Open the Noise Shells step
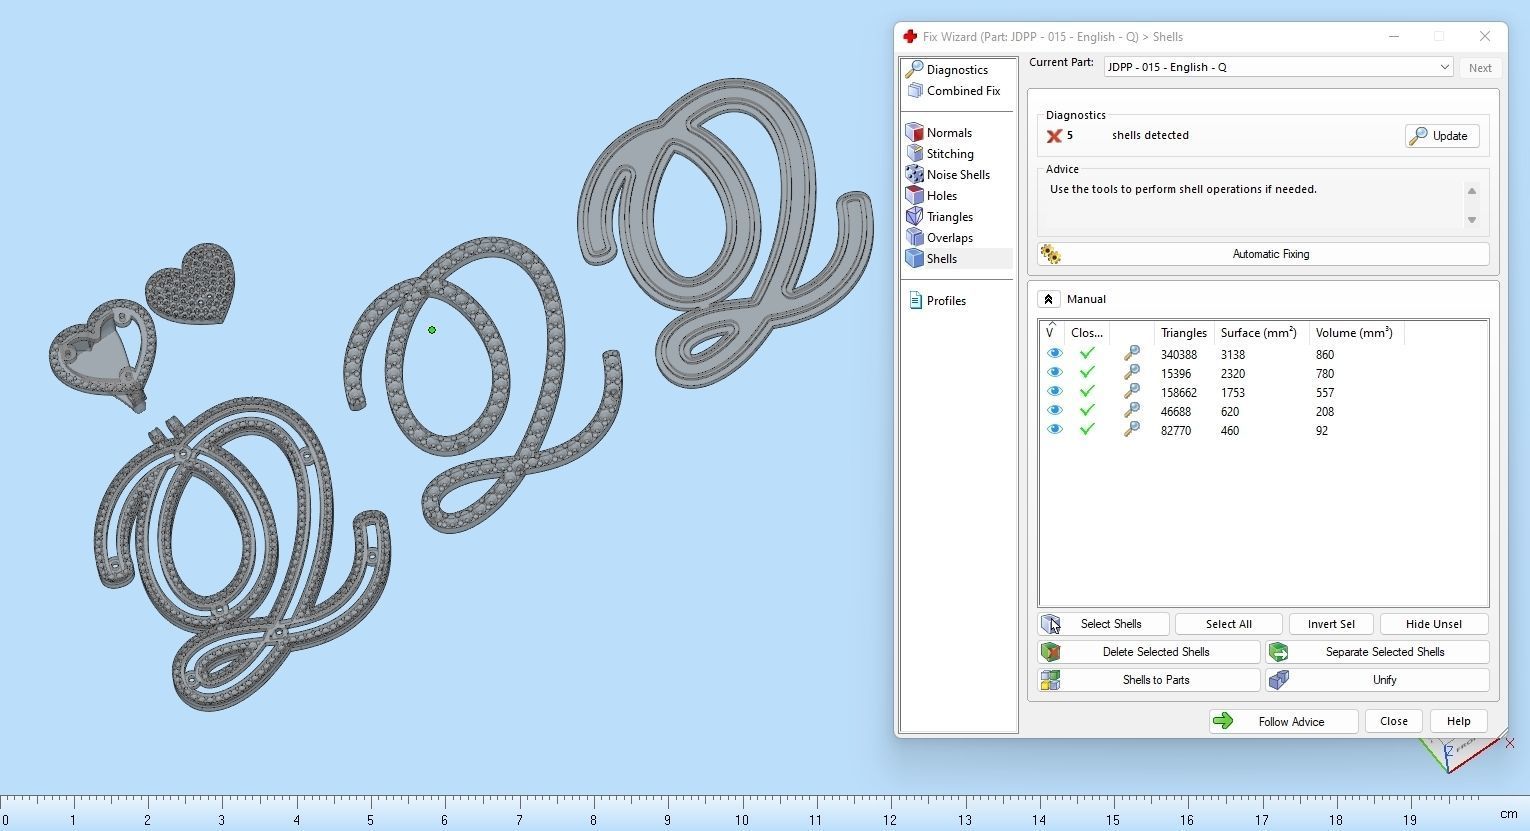 tap(947, 174)
